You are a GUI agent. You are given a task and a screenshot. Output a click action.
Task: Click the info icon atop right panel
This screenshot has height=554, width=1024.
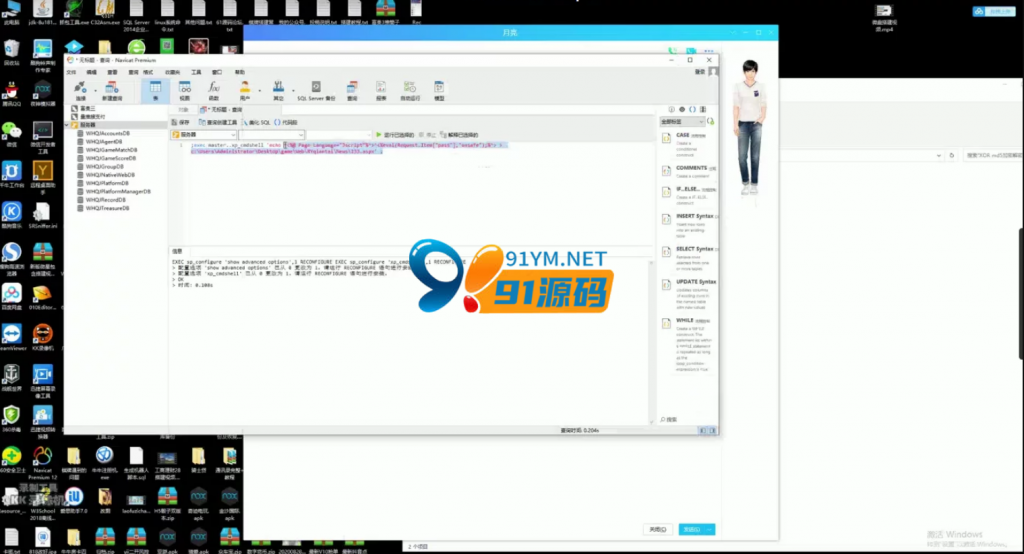click(x=671, y=109)
